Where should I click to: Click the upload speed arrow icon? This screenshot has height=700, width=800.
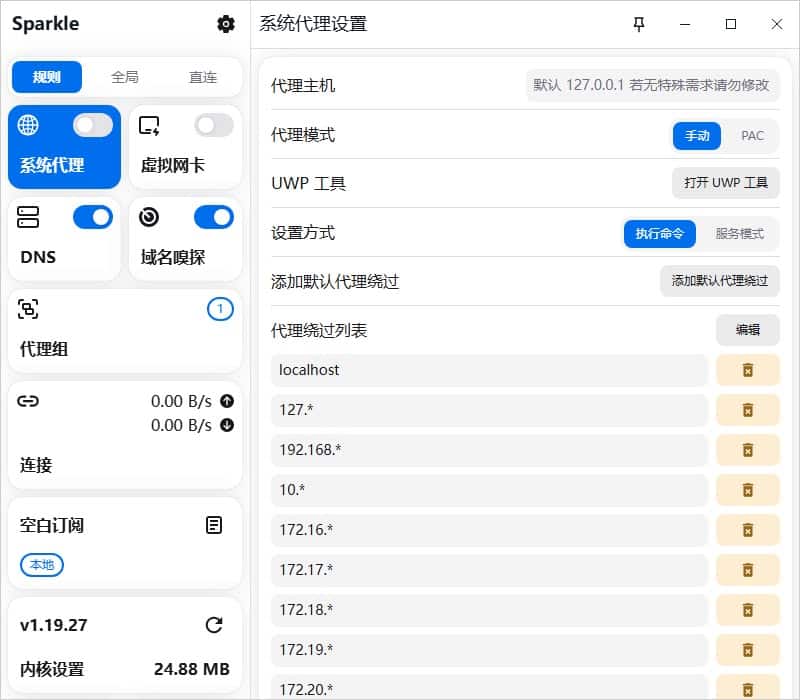[x=227, y=401]
